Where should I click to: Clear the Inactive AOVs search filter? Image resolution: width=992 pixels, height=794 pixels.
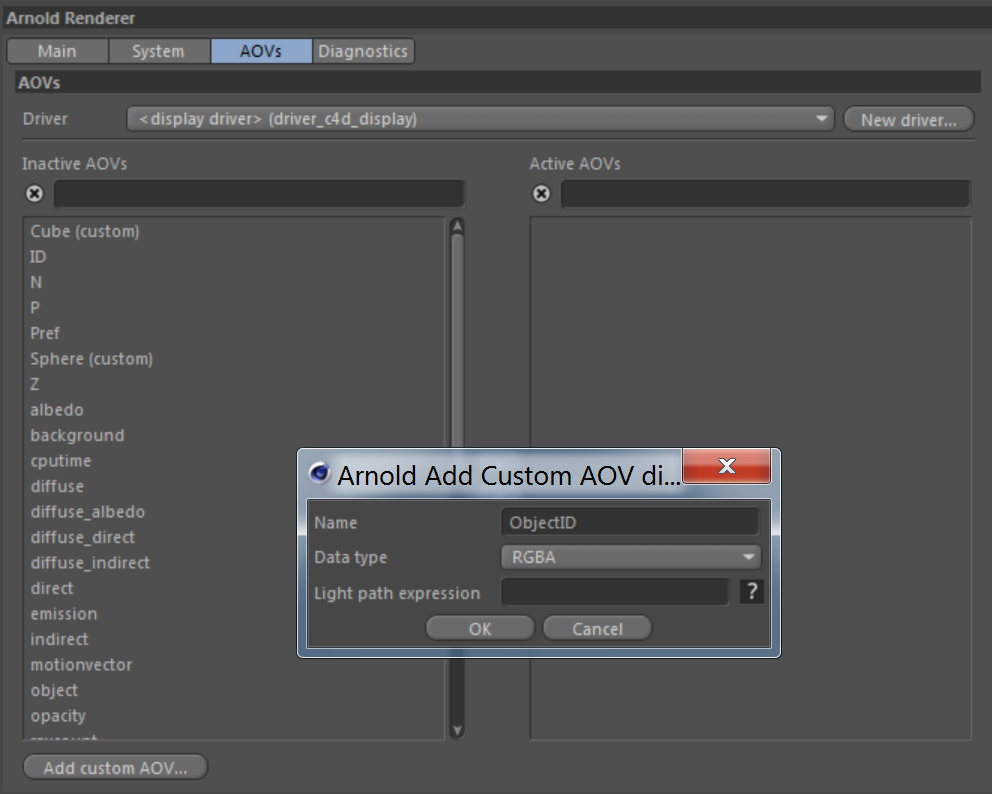click(34, 193)
